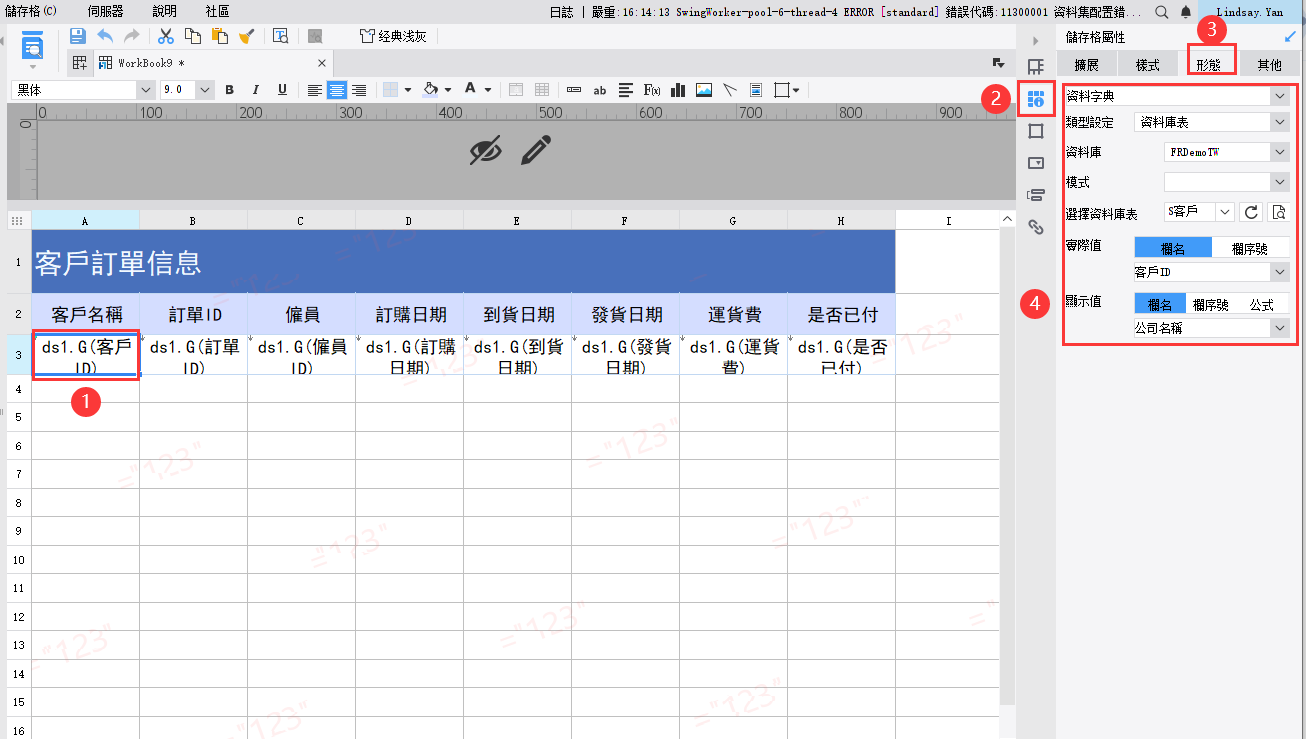The width and height of the screenshot is (1306, 739).
Task: Expand the 資料字典 dropdown
Action: [1177, 97]
